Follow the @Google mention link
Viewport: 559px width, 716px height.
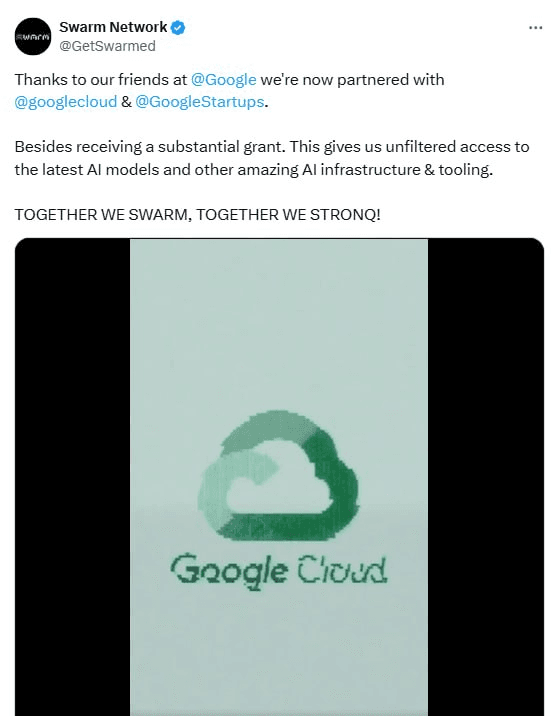(223, 80)
